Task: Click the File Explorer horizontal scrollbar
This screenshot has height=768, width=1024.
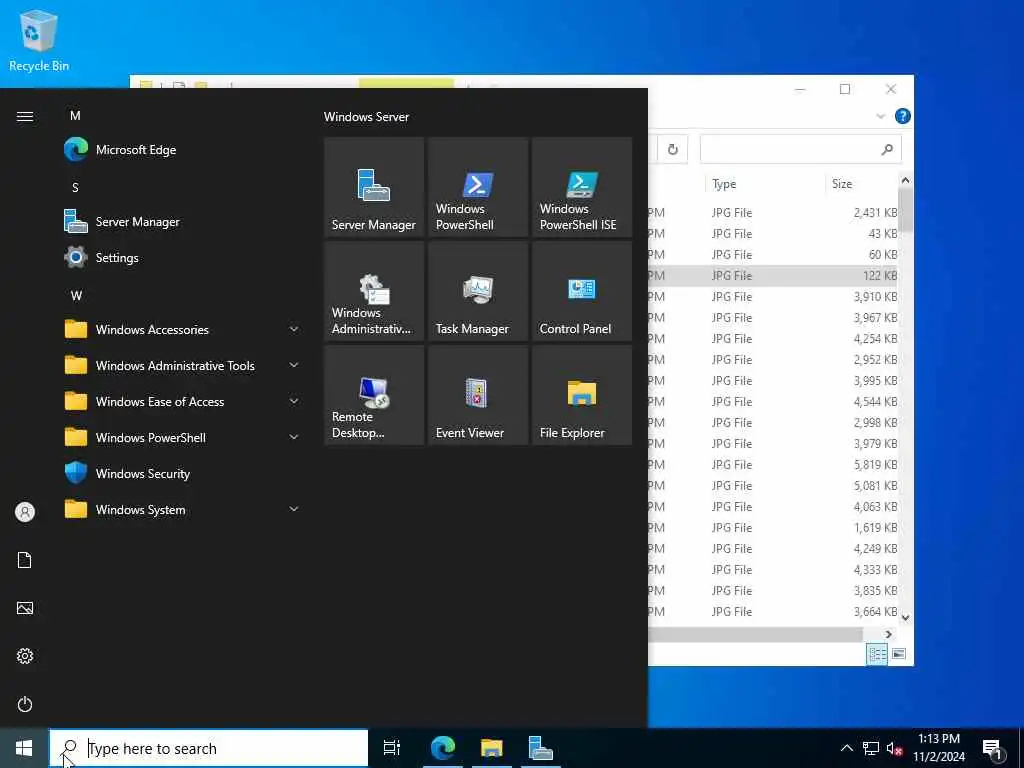Action: (x=756, y=634)
